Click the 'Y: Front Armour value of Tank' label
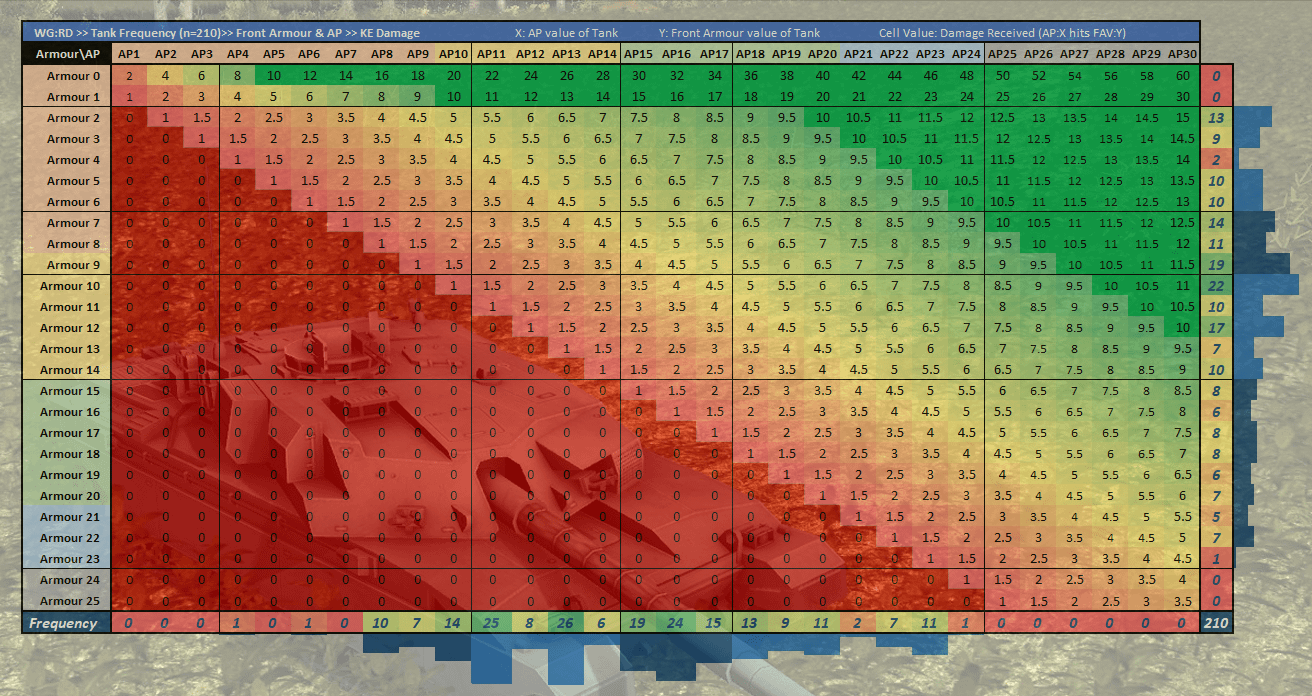This screenshot has height=696, width=1312. click(x=739, y=33)
